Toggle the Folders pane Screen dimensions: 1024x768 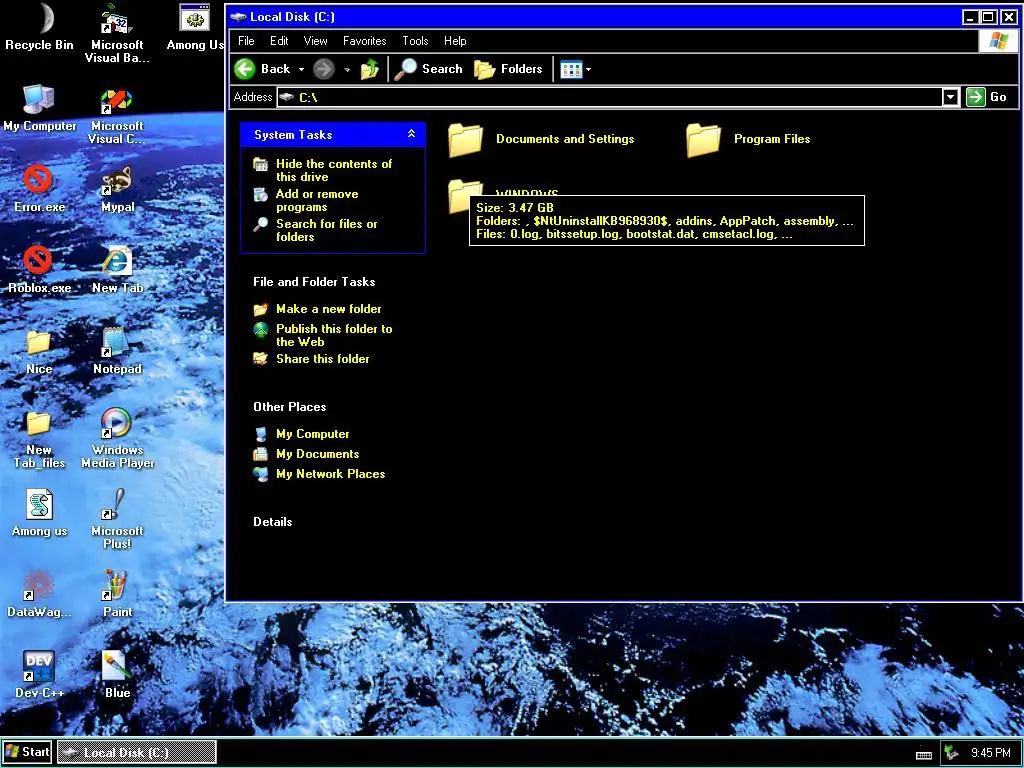pyautogui.click(x=508, y=69)
